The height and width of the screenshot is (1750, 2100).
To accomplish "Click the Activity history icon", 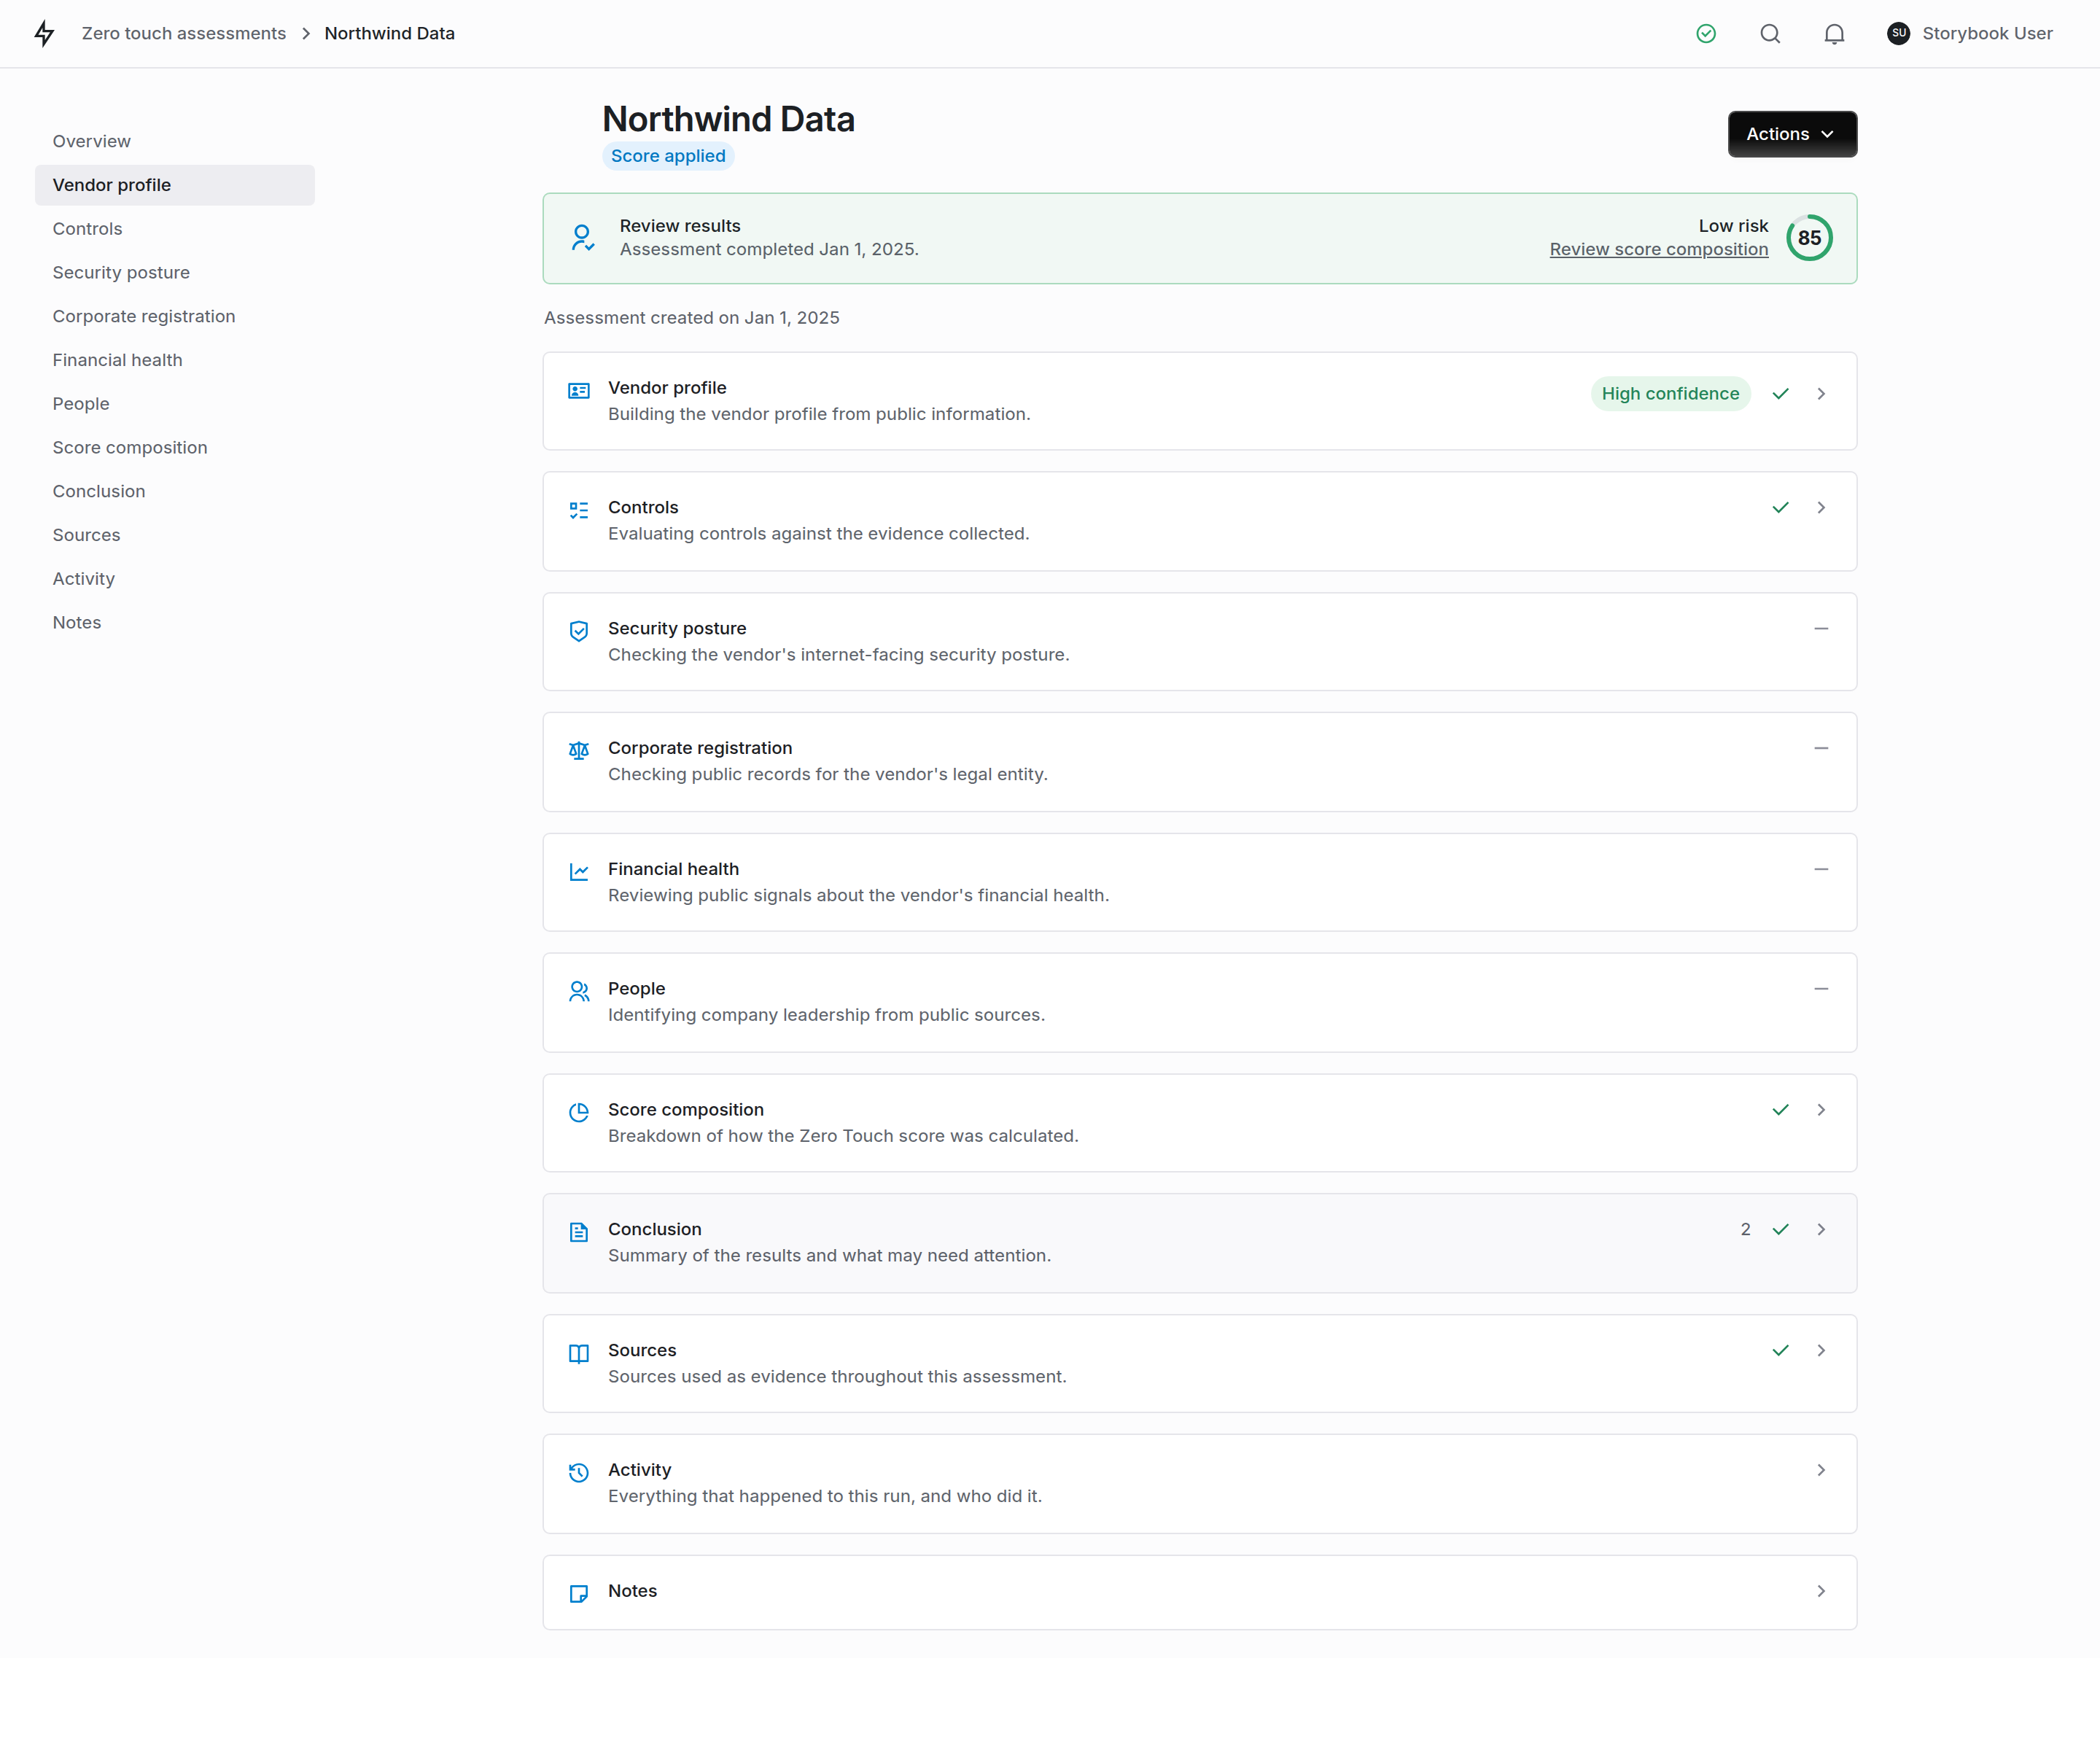I will (579, 1473).
